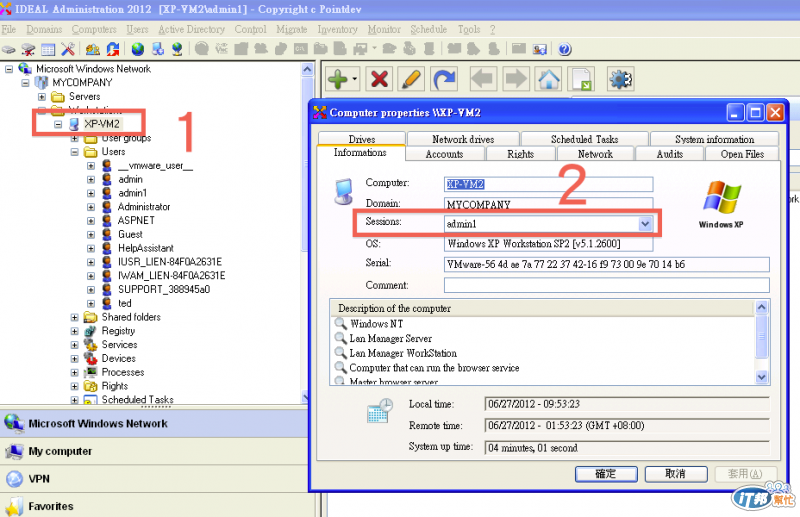
Task: Click the user icon beside admin1
Action: [107, 193]
